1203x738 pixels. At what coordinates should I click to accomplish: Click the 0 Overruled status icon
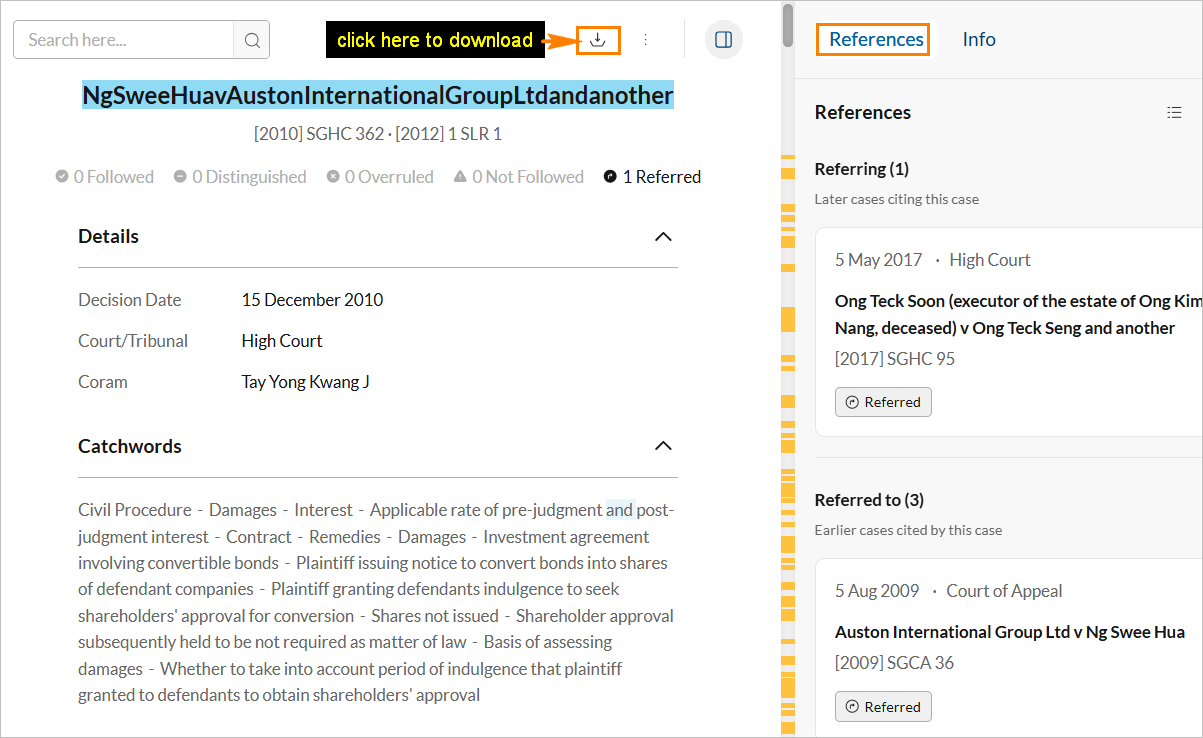pos(333,177)
